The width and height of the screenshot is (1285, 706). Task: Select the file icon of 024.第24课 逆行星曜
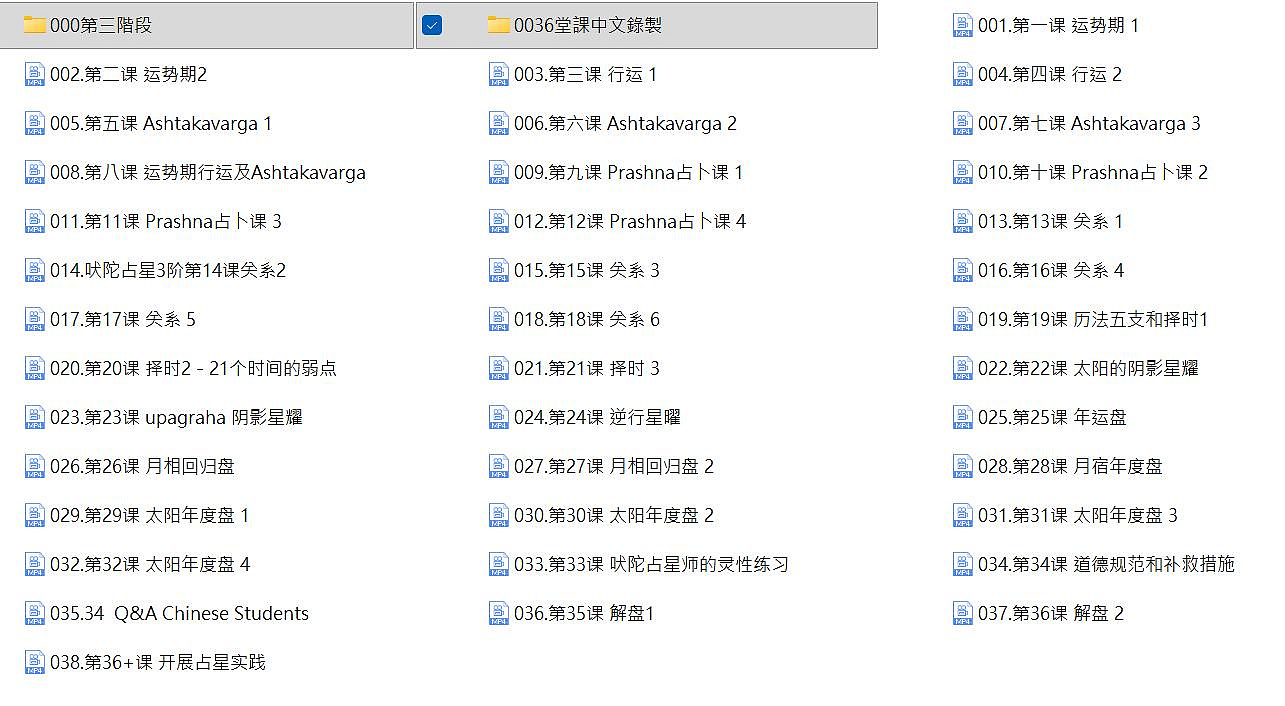(499, 417)
